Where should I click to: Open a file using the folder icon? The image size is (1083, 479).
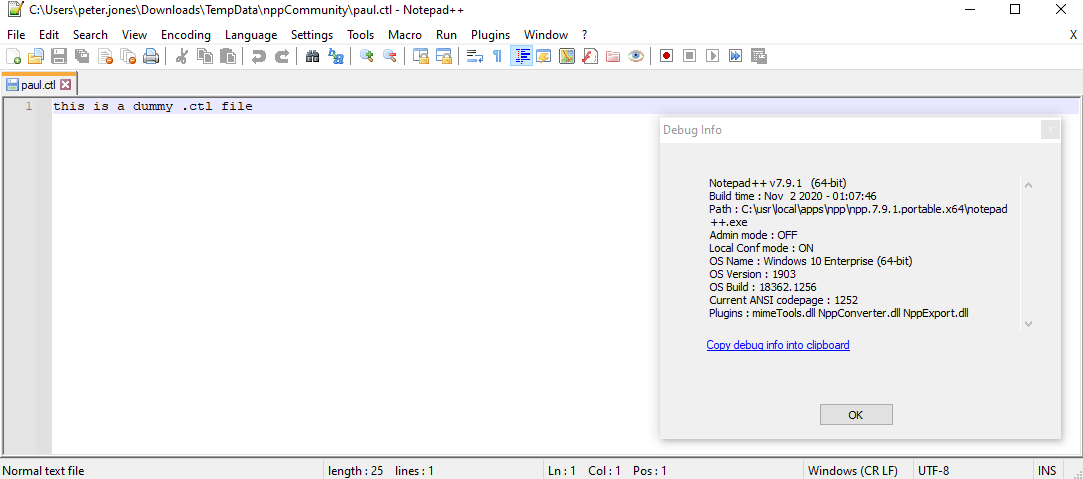pyautogui.click(x=36, y=57)
